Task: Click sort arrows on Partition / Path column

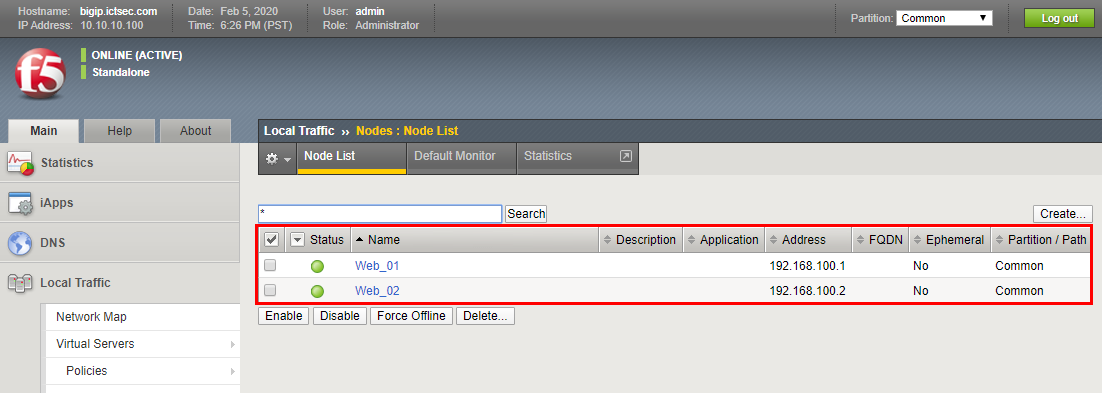Action: click(x=999, y=240)
